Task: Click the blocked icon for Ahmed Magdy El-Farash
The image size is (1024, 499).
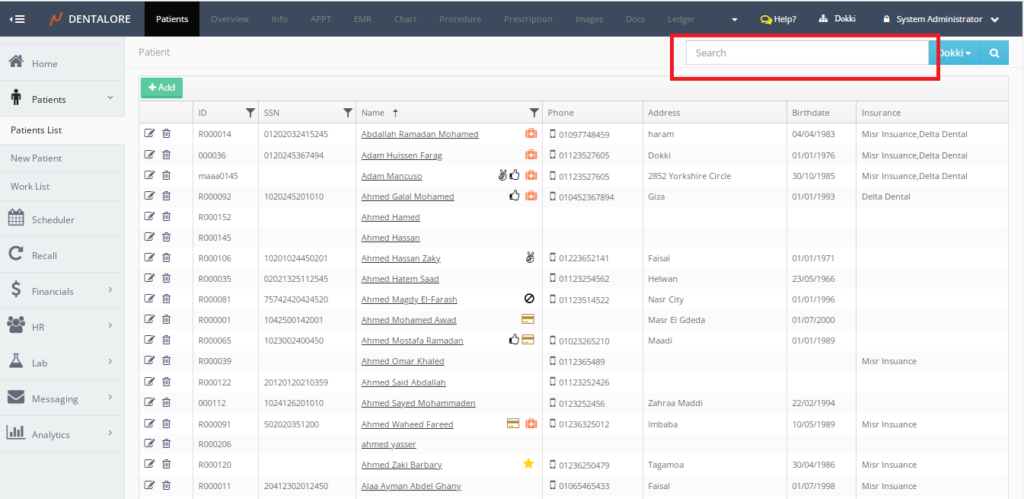Action: (x=528, y=299)
